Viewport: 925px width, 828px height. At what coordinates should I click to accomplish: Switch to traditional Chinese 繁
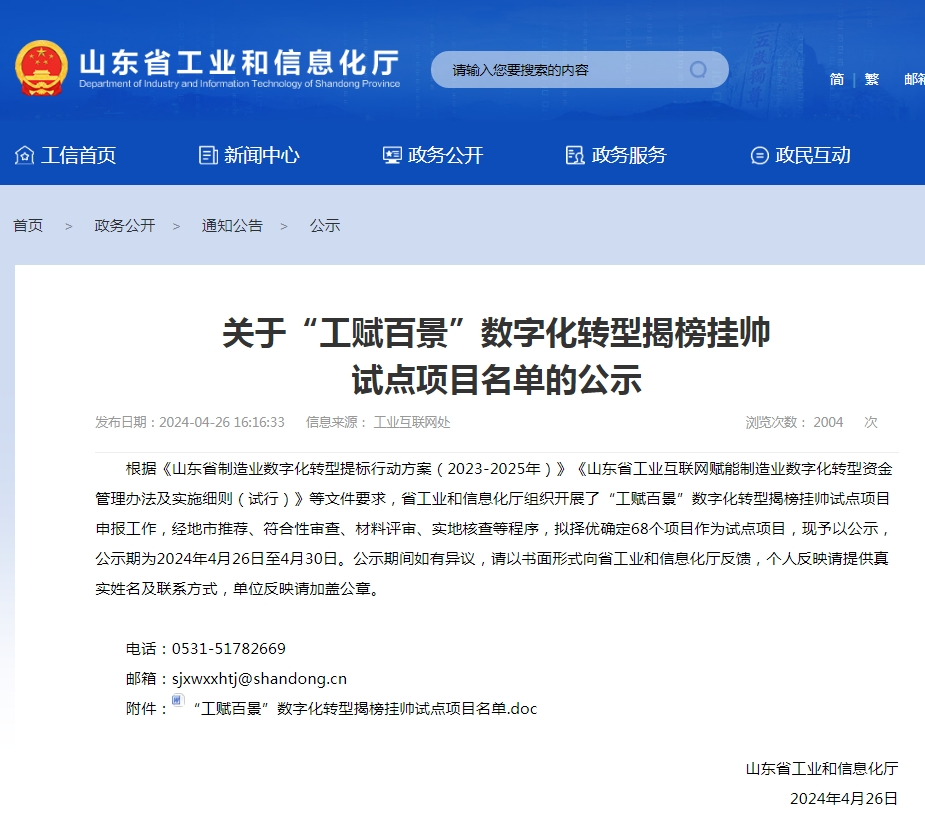(x=872, y=79)
